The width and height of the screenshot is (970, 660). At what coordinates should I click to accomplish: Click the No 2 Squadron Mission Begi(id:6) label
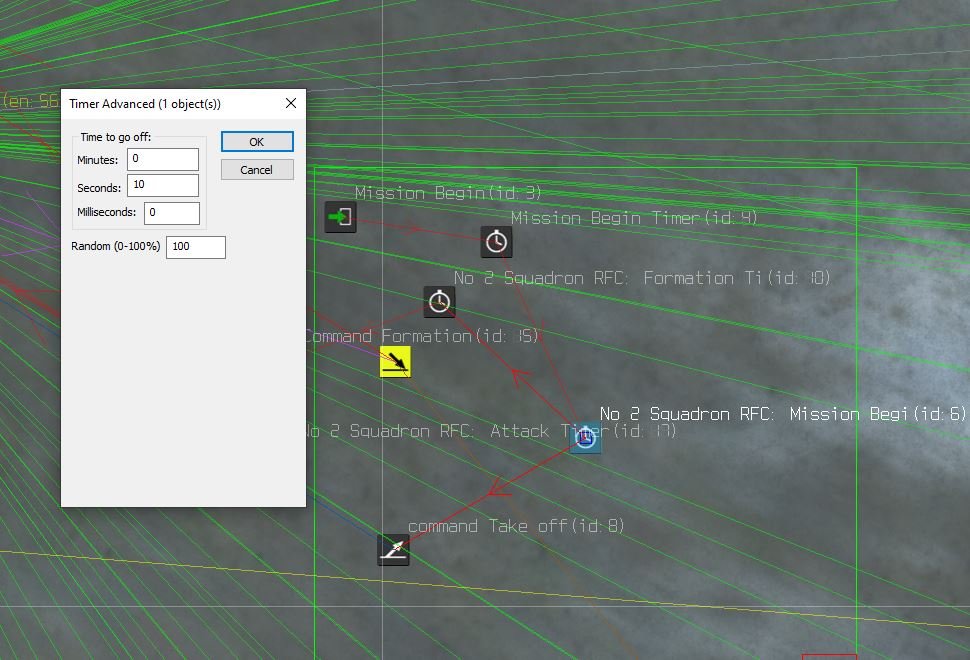[782, 413]
